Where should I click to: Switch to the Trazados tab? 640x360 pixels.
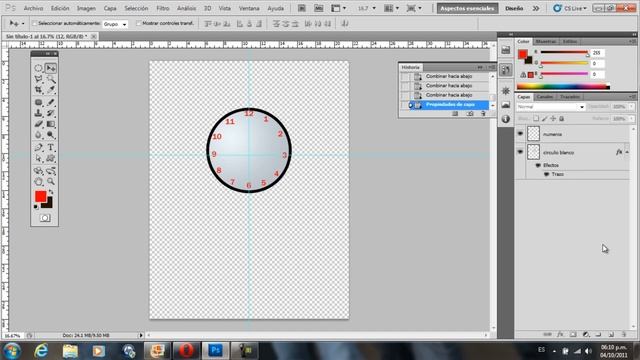coord(569,97)
